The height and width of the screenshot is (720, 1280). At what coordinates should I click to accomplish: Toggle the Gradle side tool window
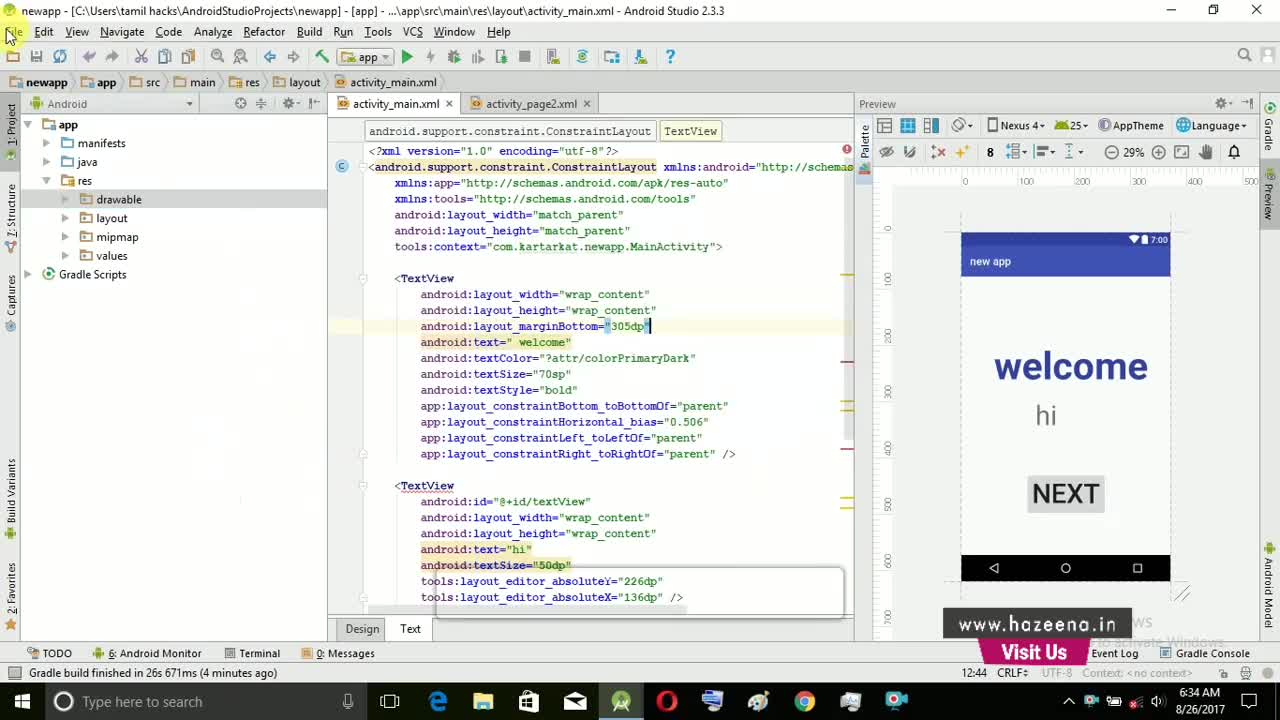(1270, 128)
